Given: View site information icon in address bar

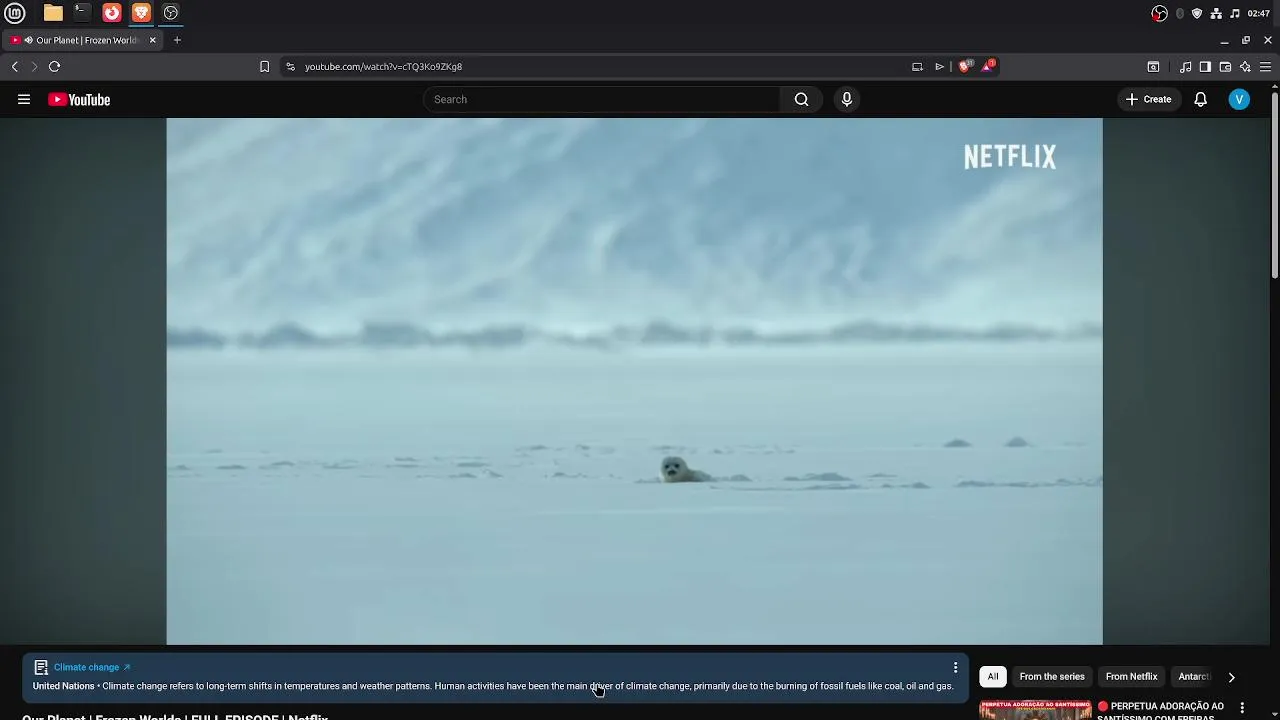Looking at the screenshot, I should 290,67.
